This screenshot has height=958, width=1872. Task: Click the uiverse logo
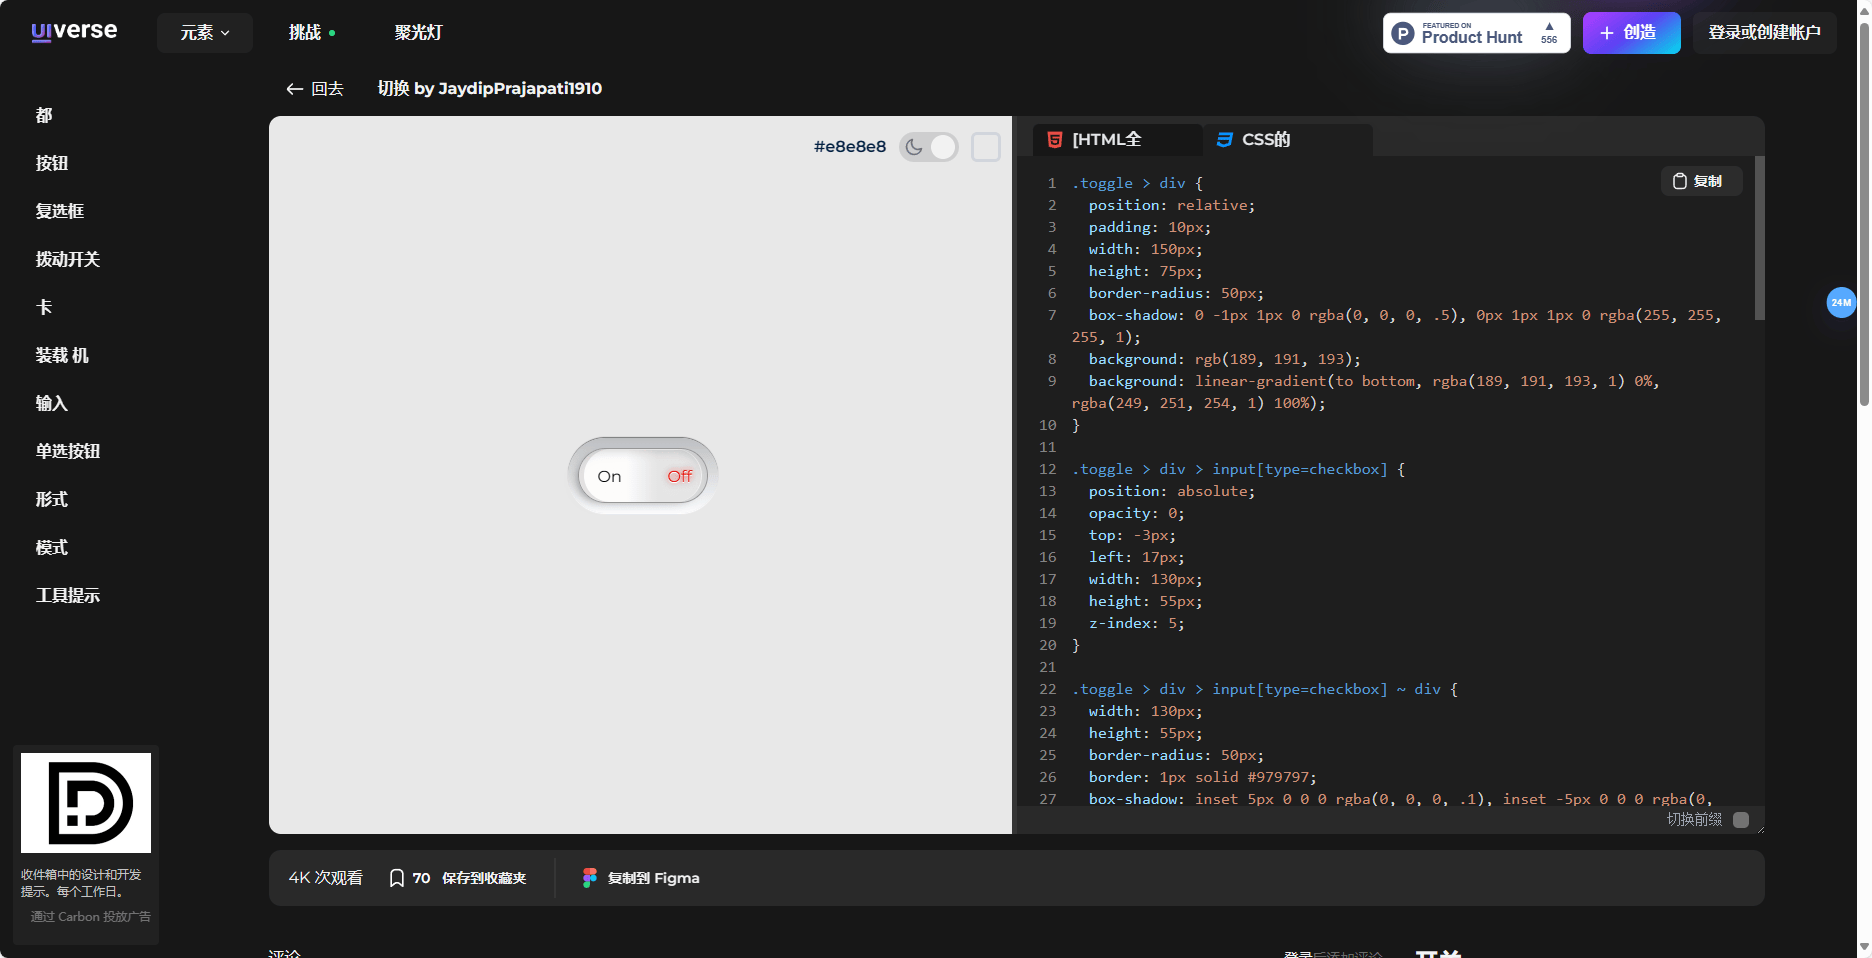tap(74, 32)
